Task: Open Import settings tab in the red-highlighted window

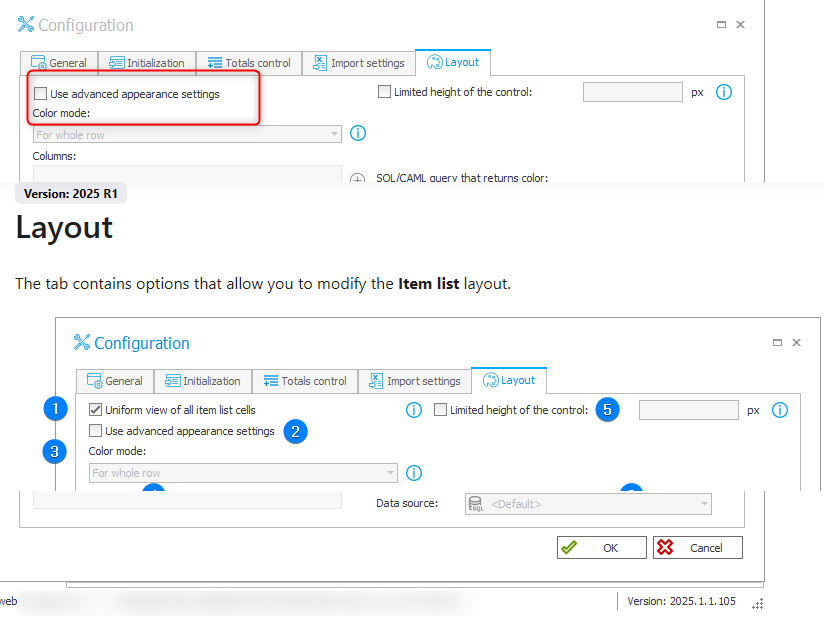Action: 359,63
